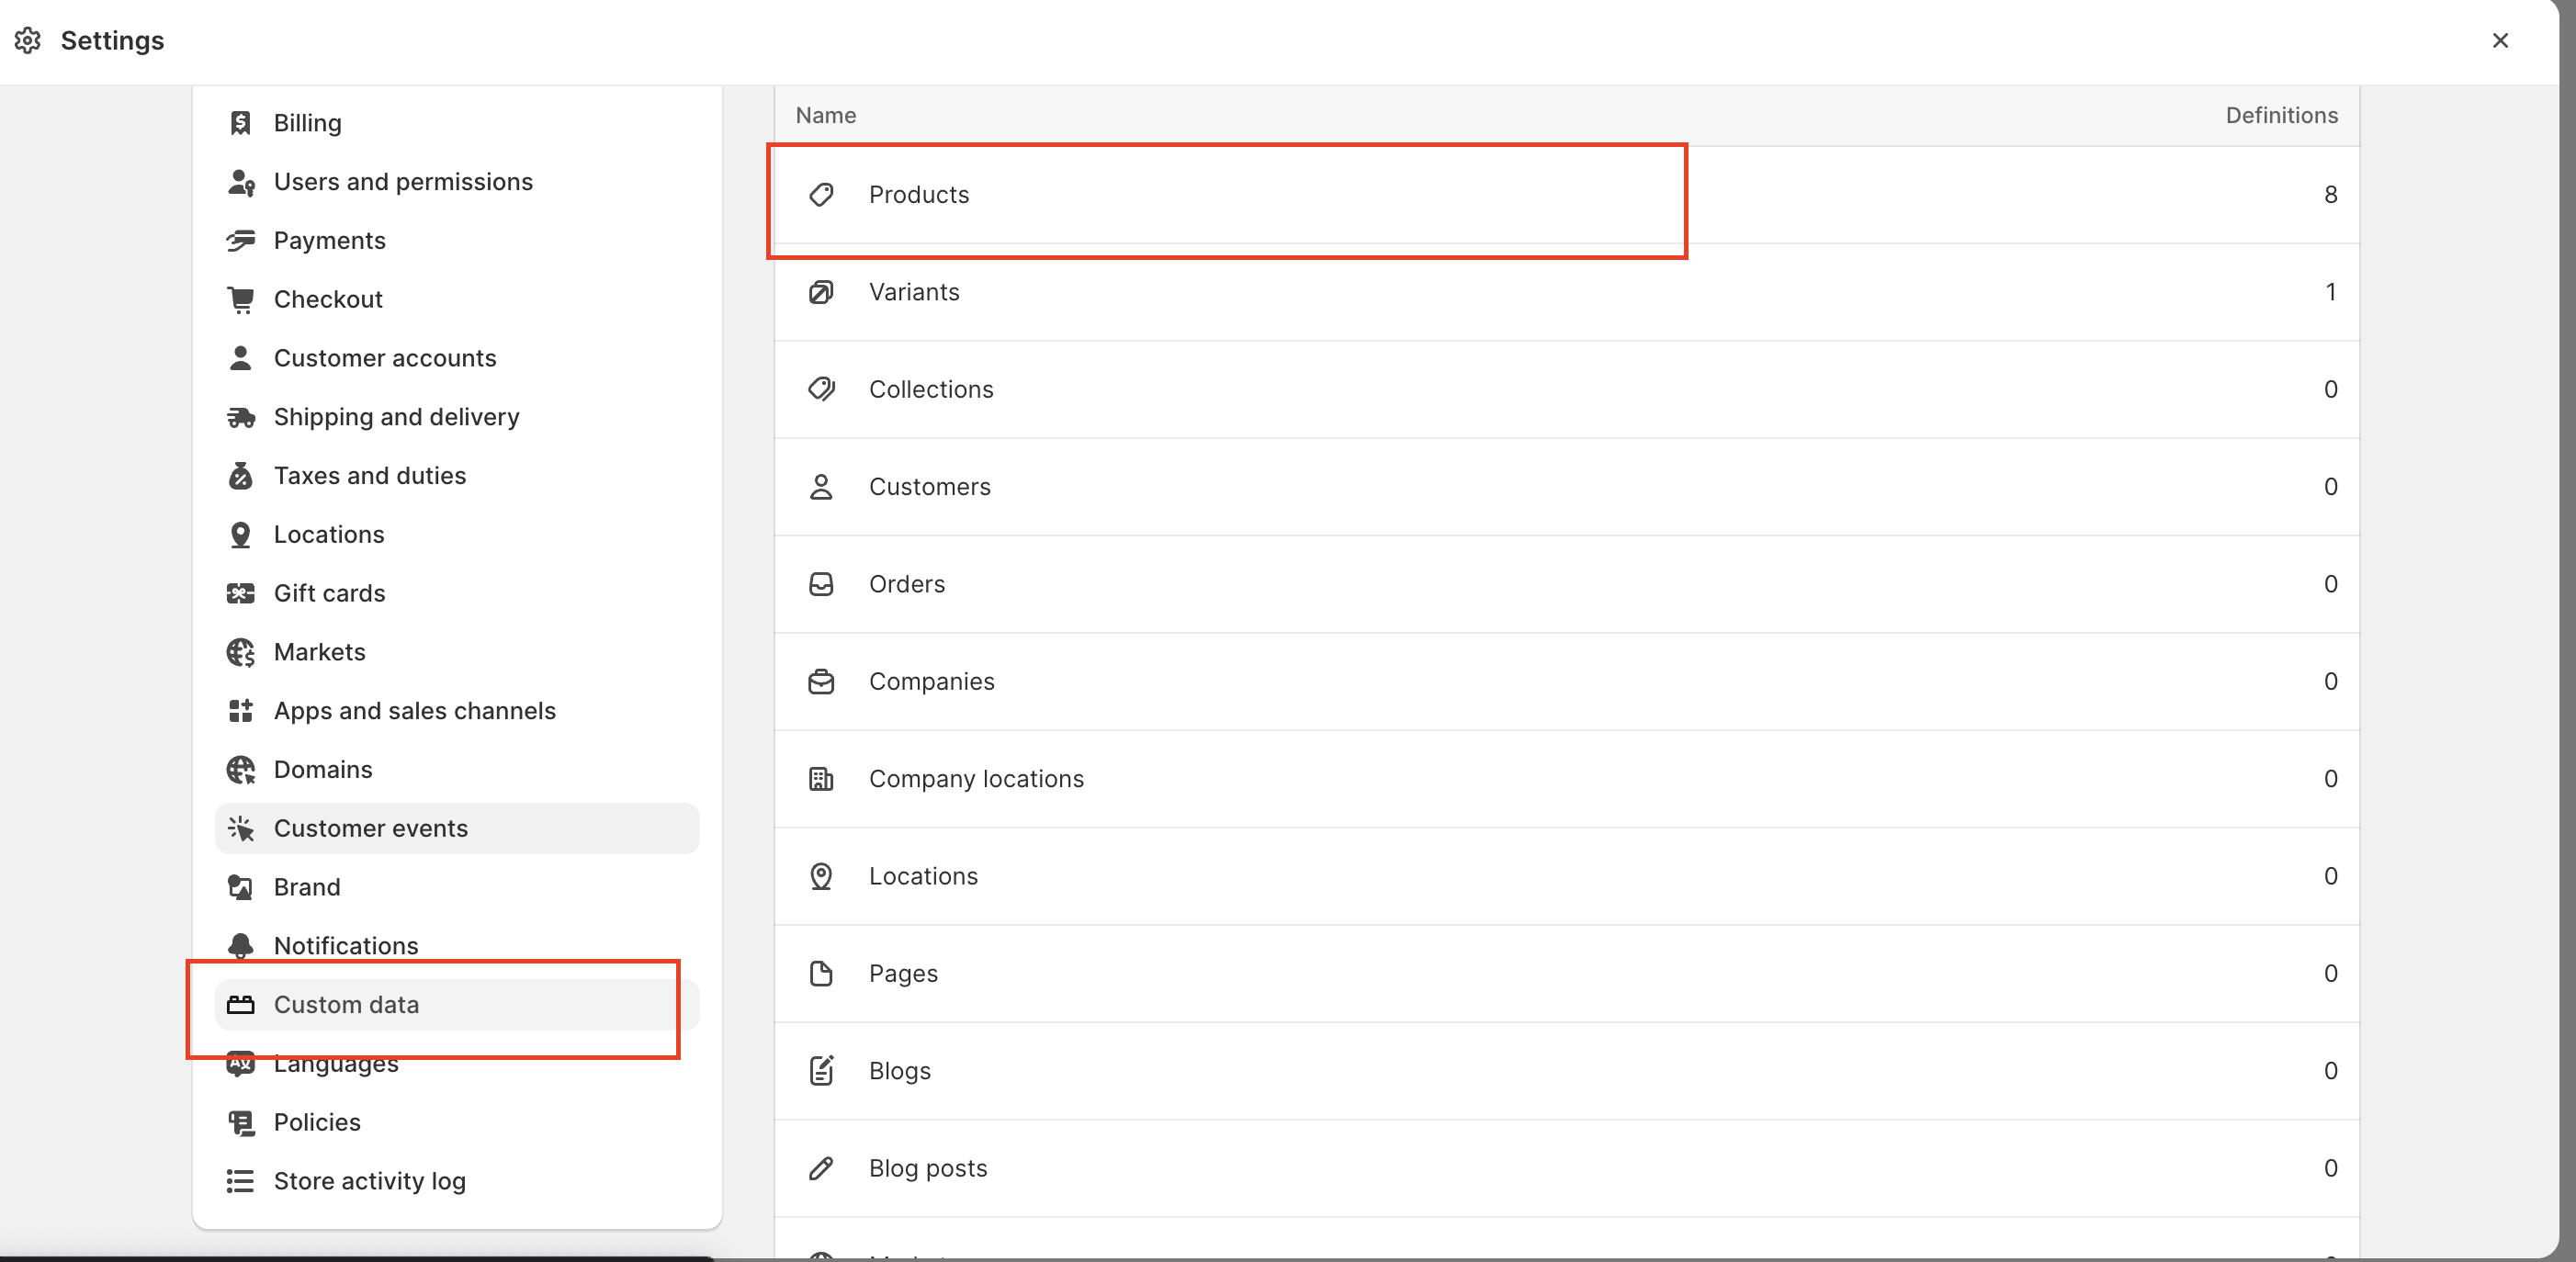Click the Markets globe icon
2576x1262 pixels.
240,652
